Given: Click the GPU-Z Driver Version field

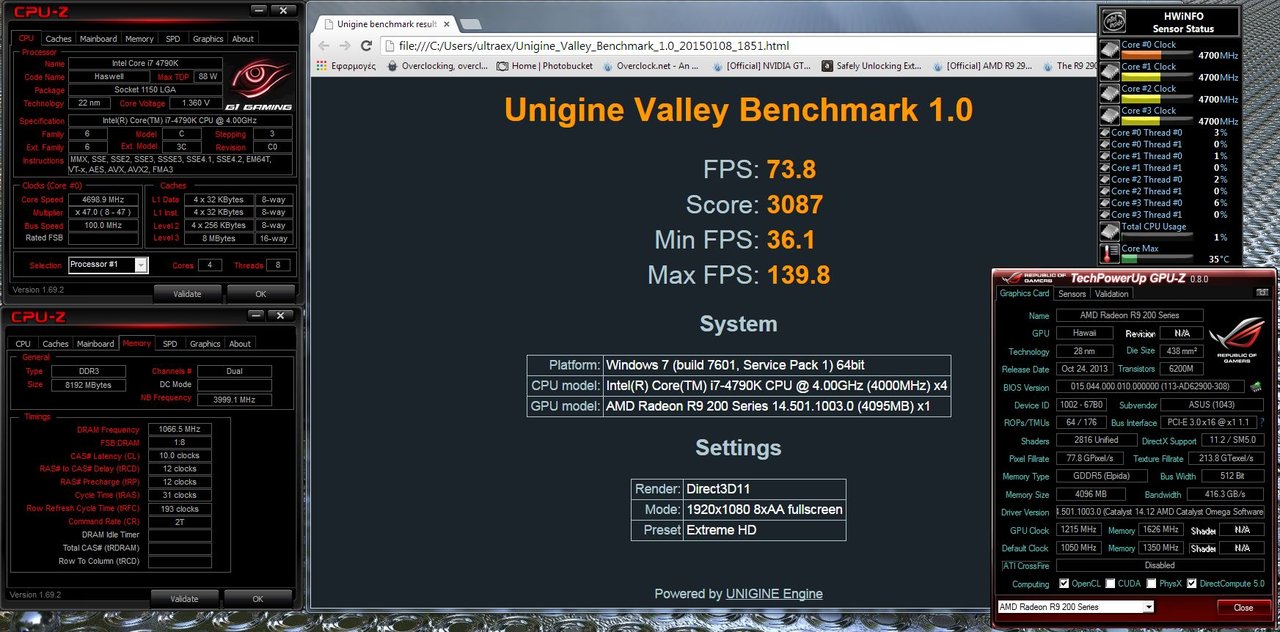Looking at the screenshot, I should pyautogui.click(x=1160, y=511).
